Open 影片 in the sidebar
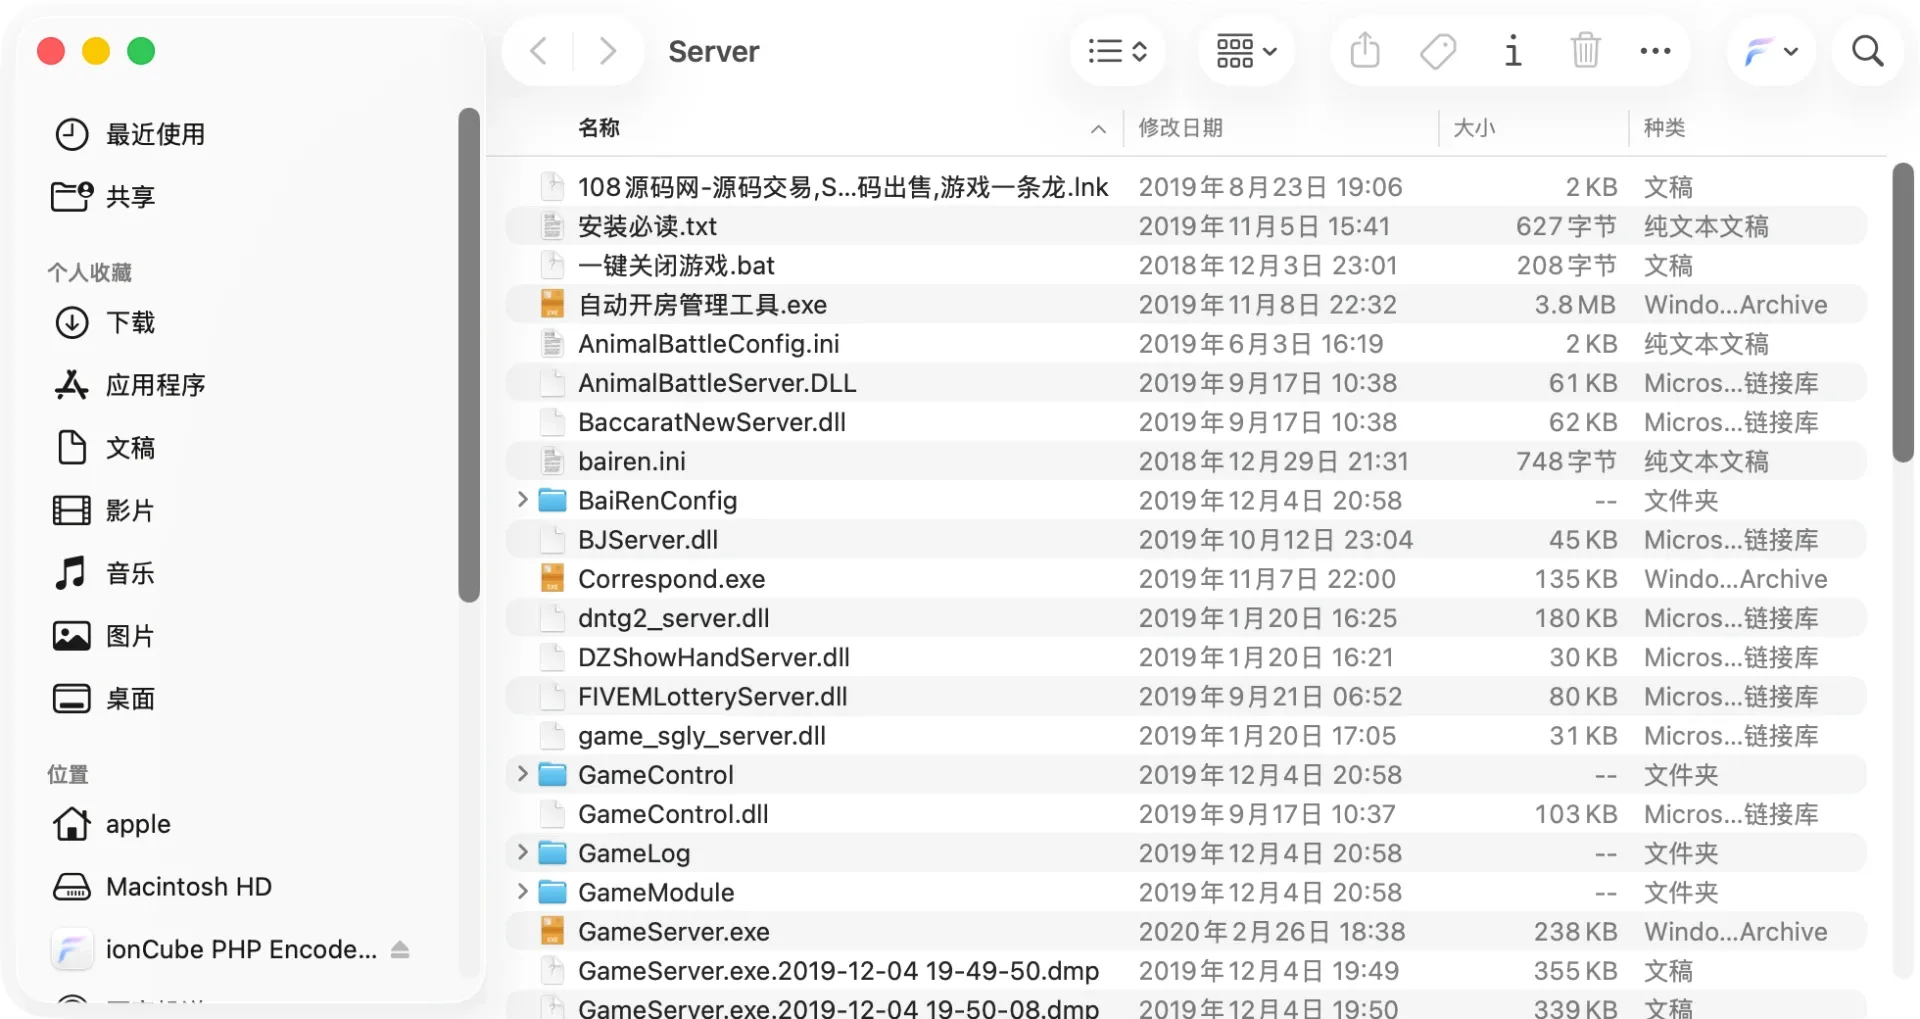This screenshot has width=1920, height=1019. (104, 510)
